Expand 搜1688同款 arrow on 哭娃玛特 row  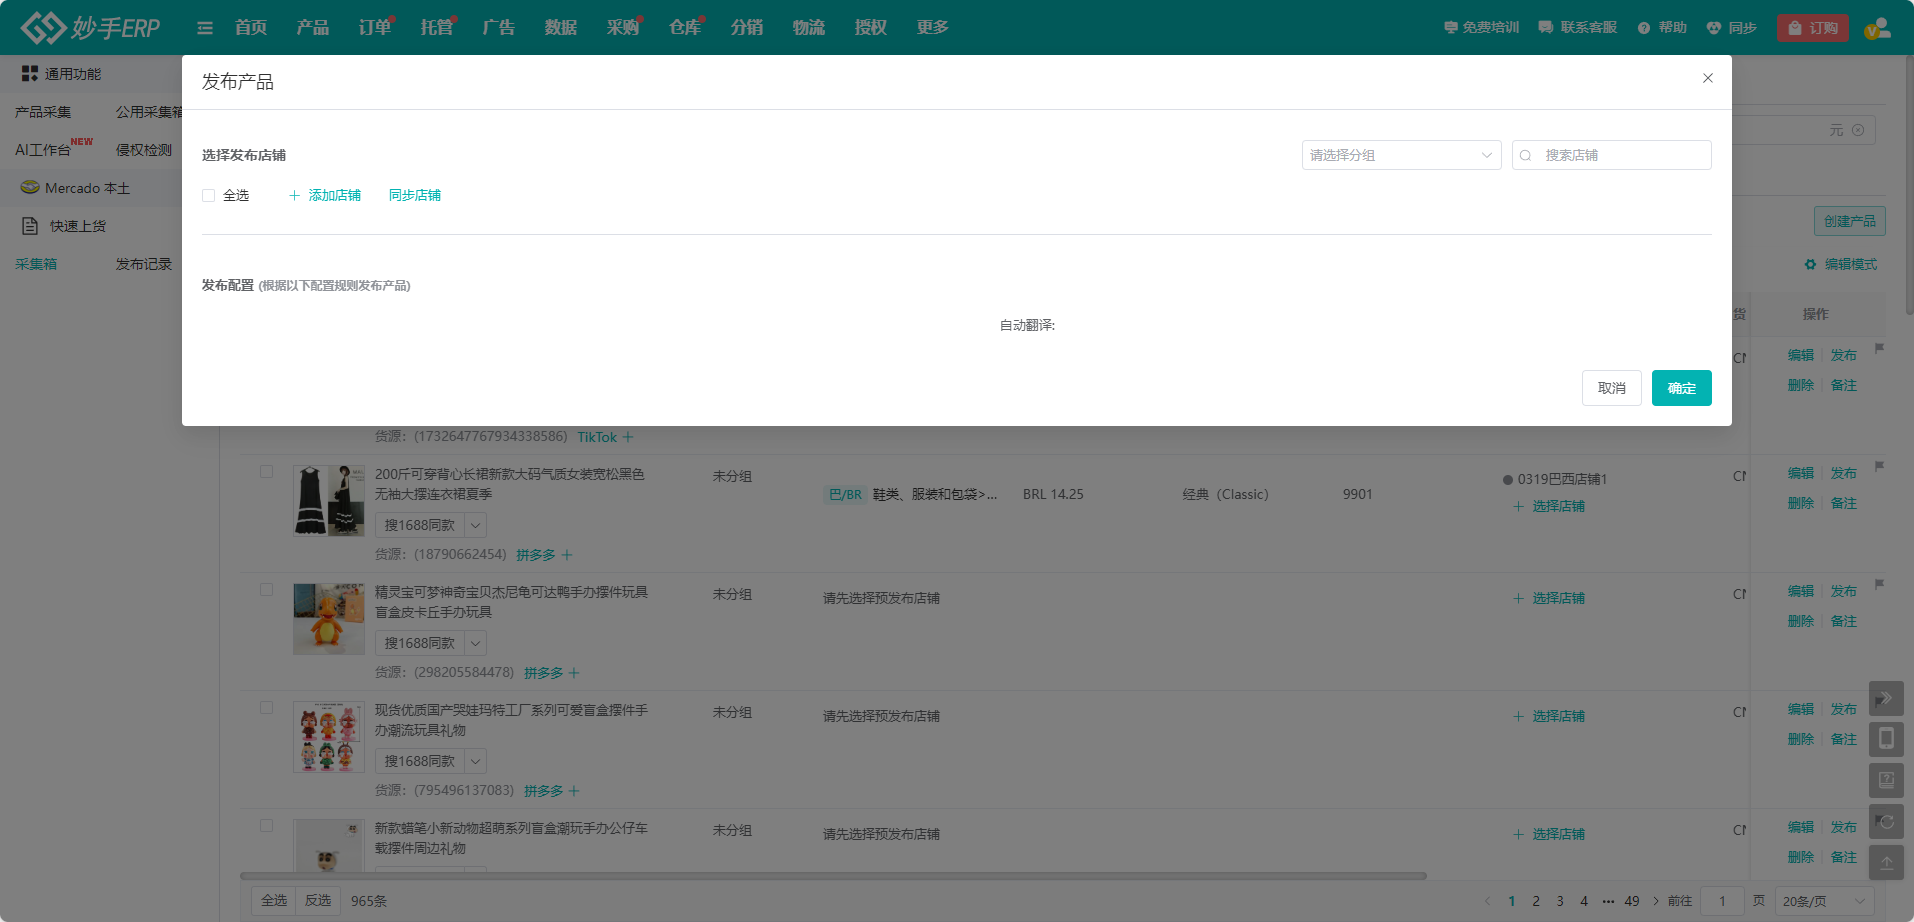pyautogui.click(x=476, y=761)
